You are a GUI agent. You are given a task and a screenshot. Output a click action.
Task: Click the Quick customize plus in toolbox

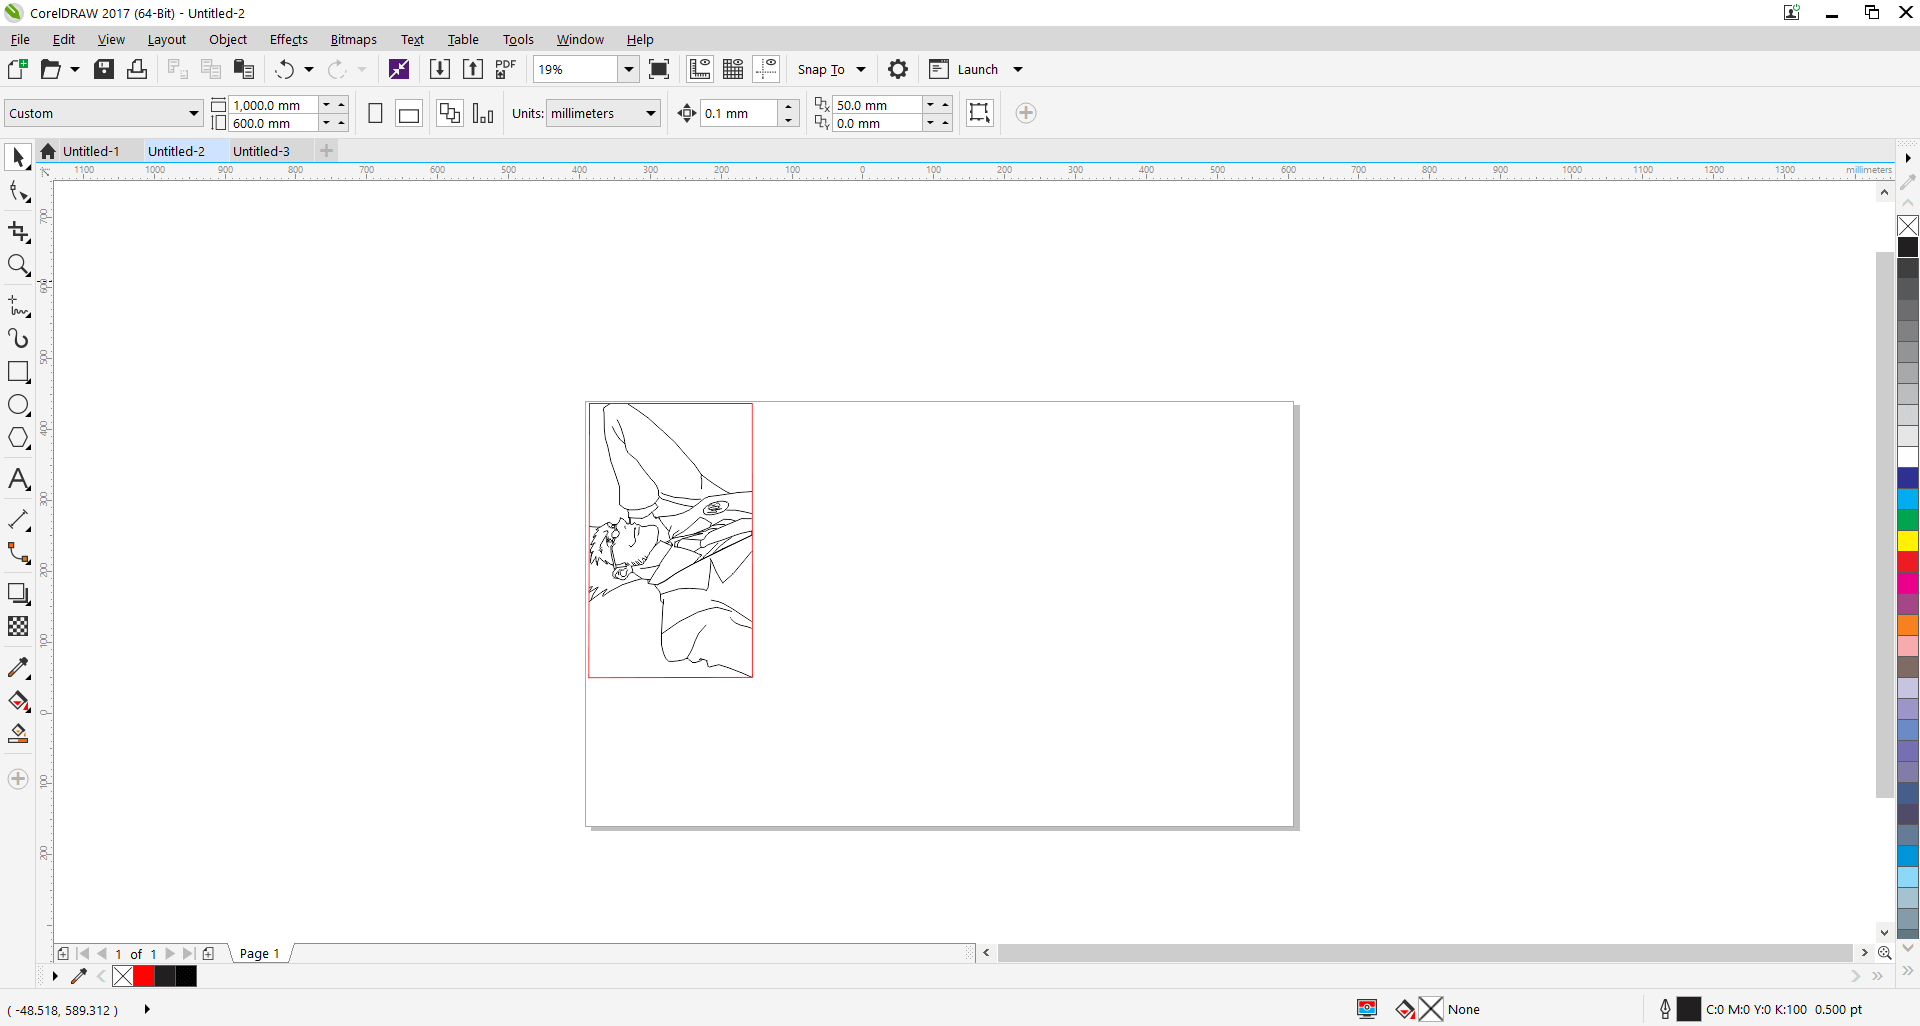(18, 779)
